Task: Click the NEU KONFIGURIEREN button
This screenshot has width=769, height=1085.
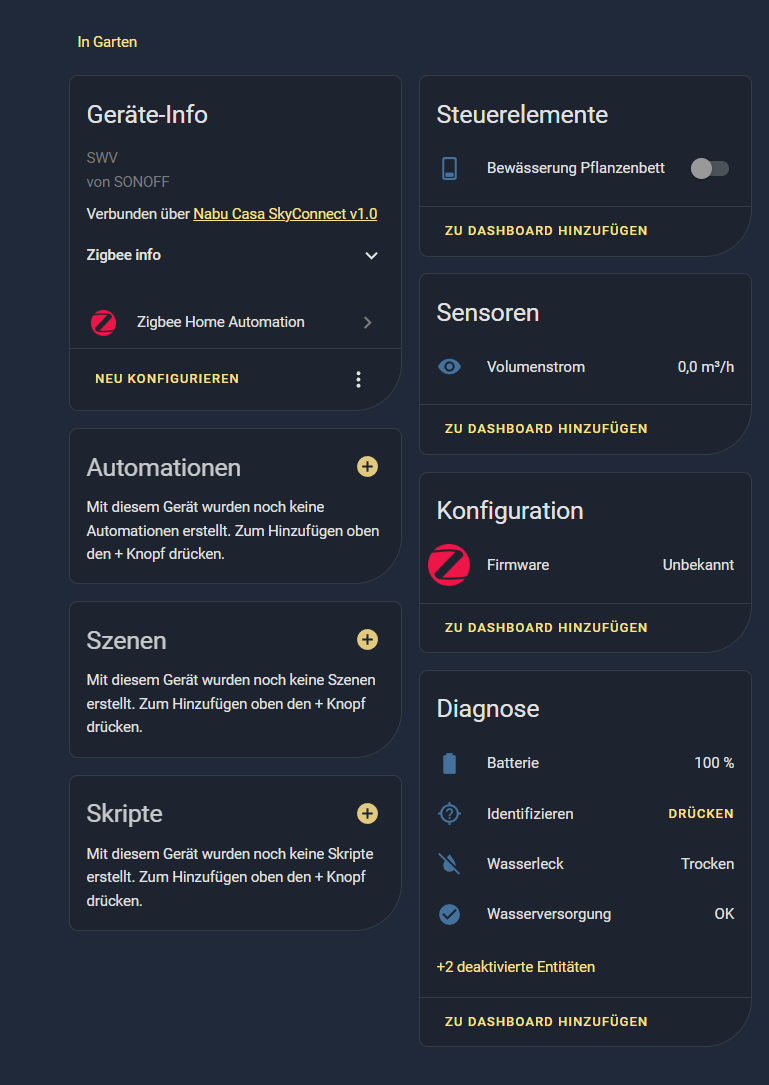Action: coord(167,379)
